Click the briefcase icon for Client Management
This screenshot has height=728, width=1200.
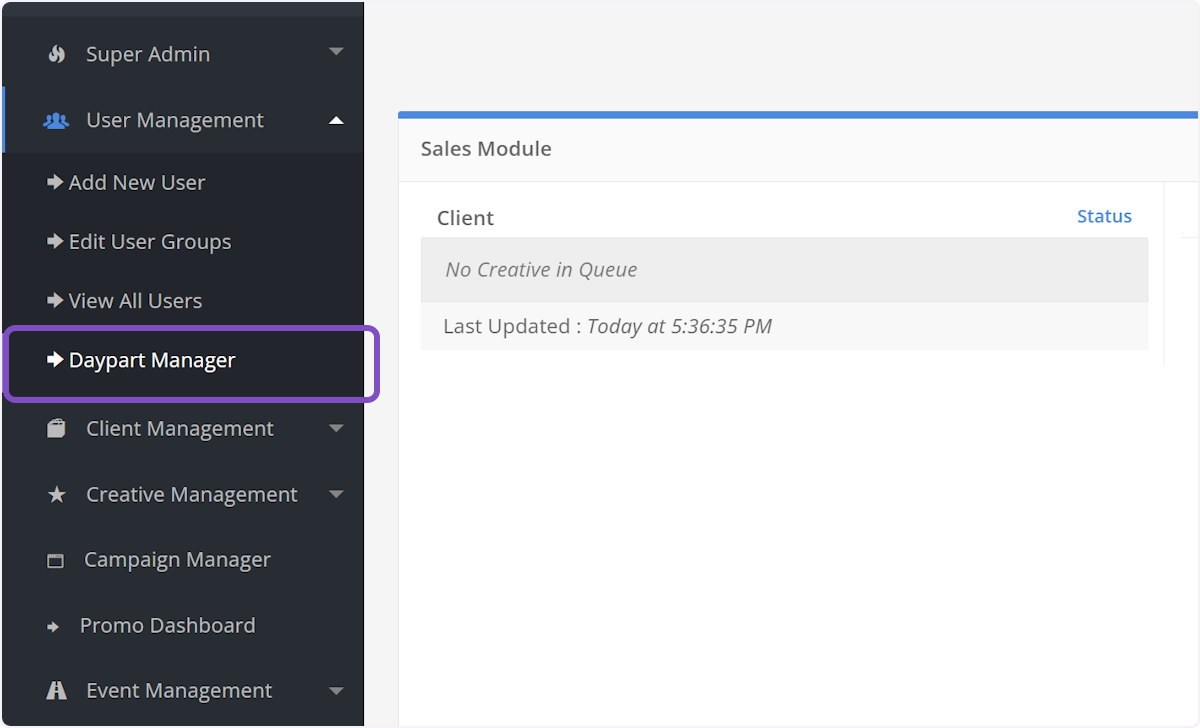tap(56, 427)
